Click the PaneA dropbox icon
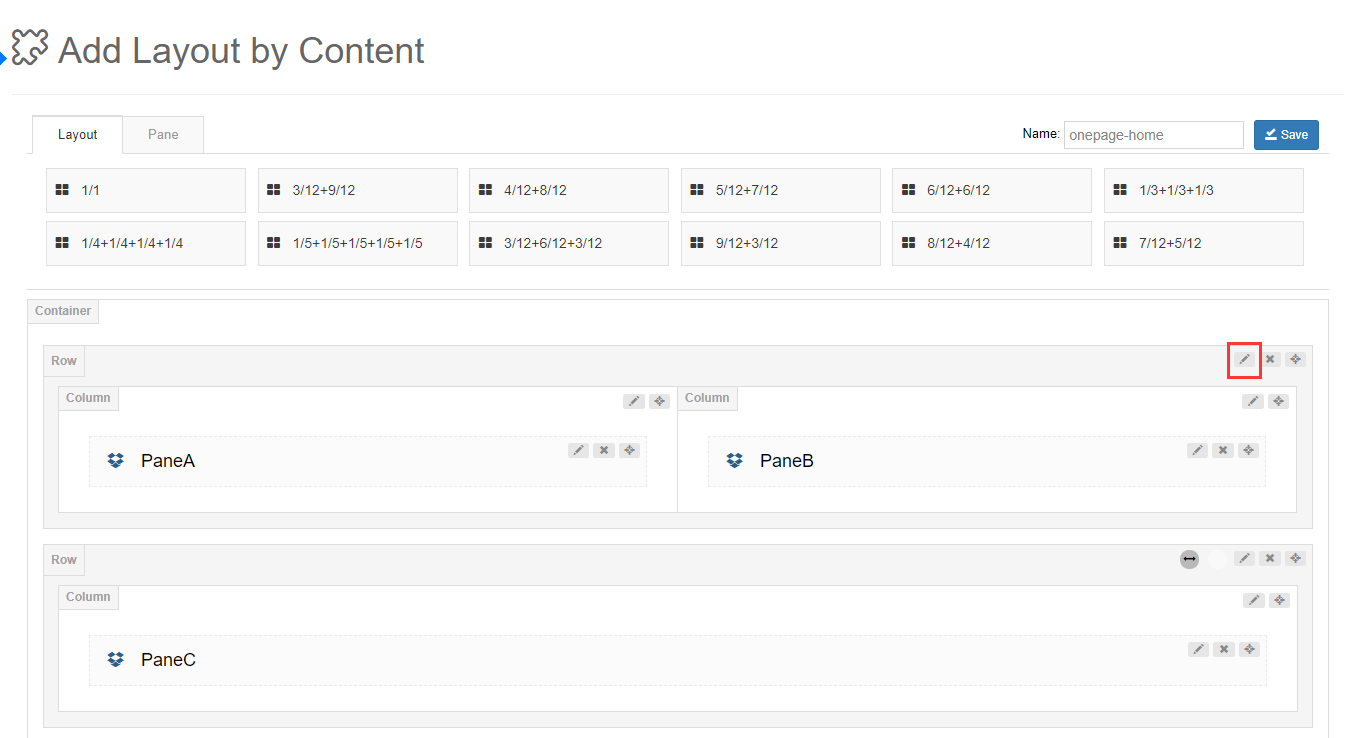The height and width of the screenshot is (738, 1350). click(116, 461)
